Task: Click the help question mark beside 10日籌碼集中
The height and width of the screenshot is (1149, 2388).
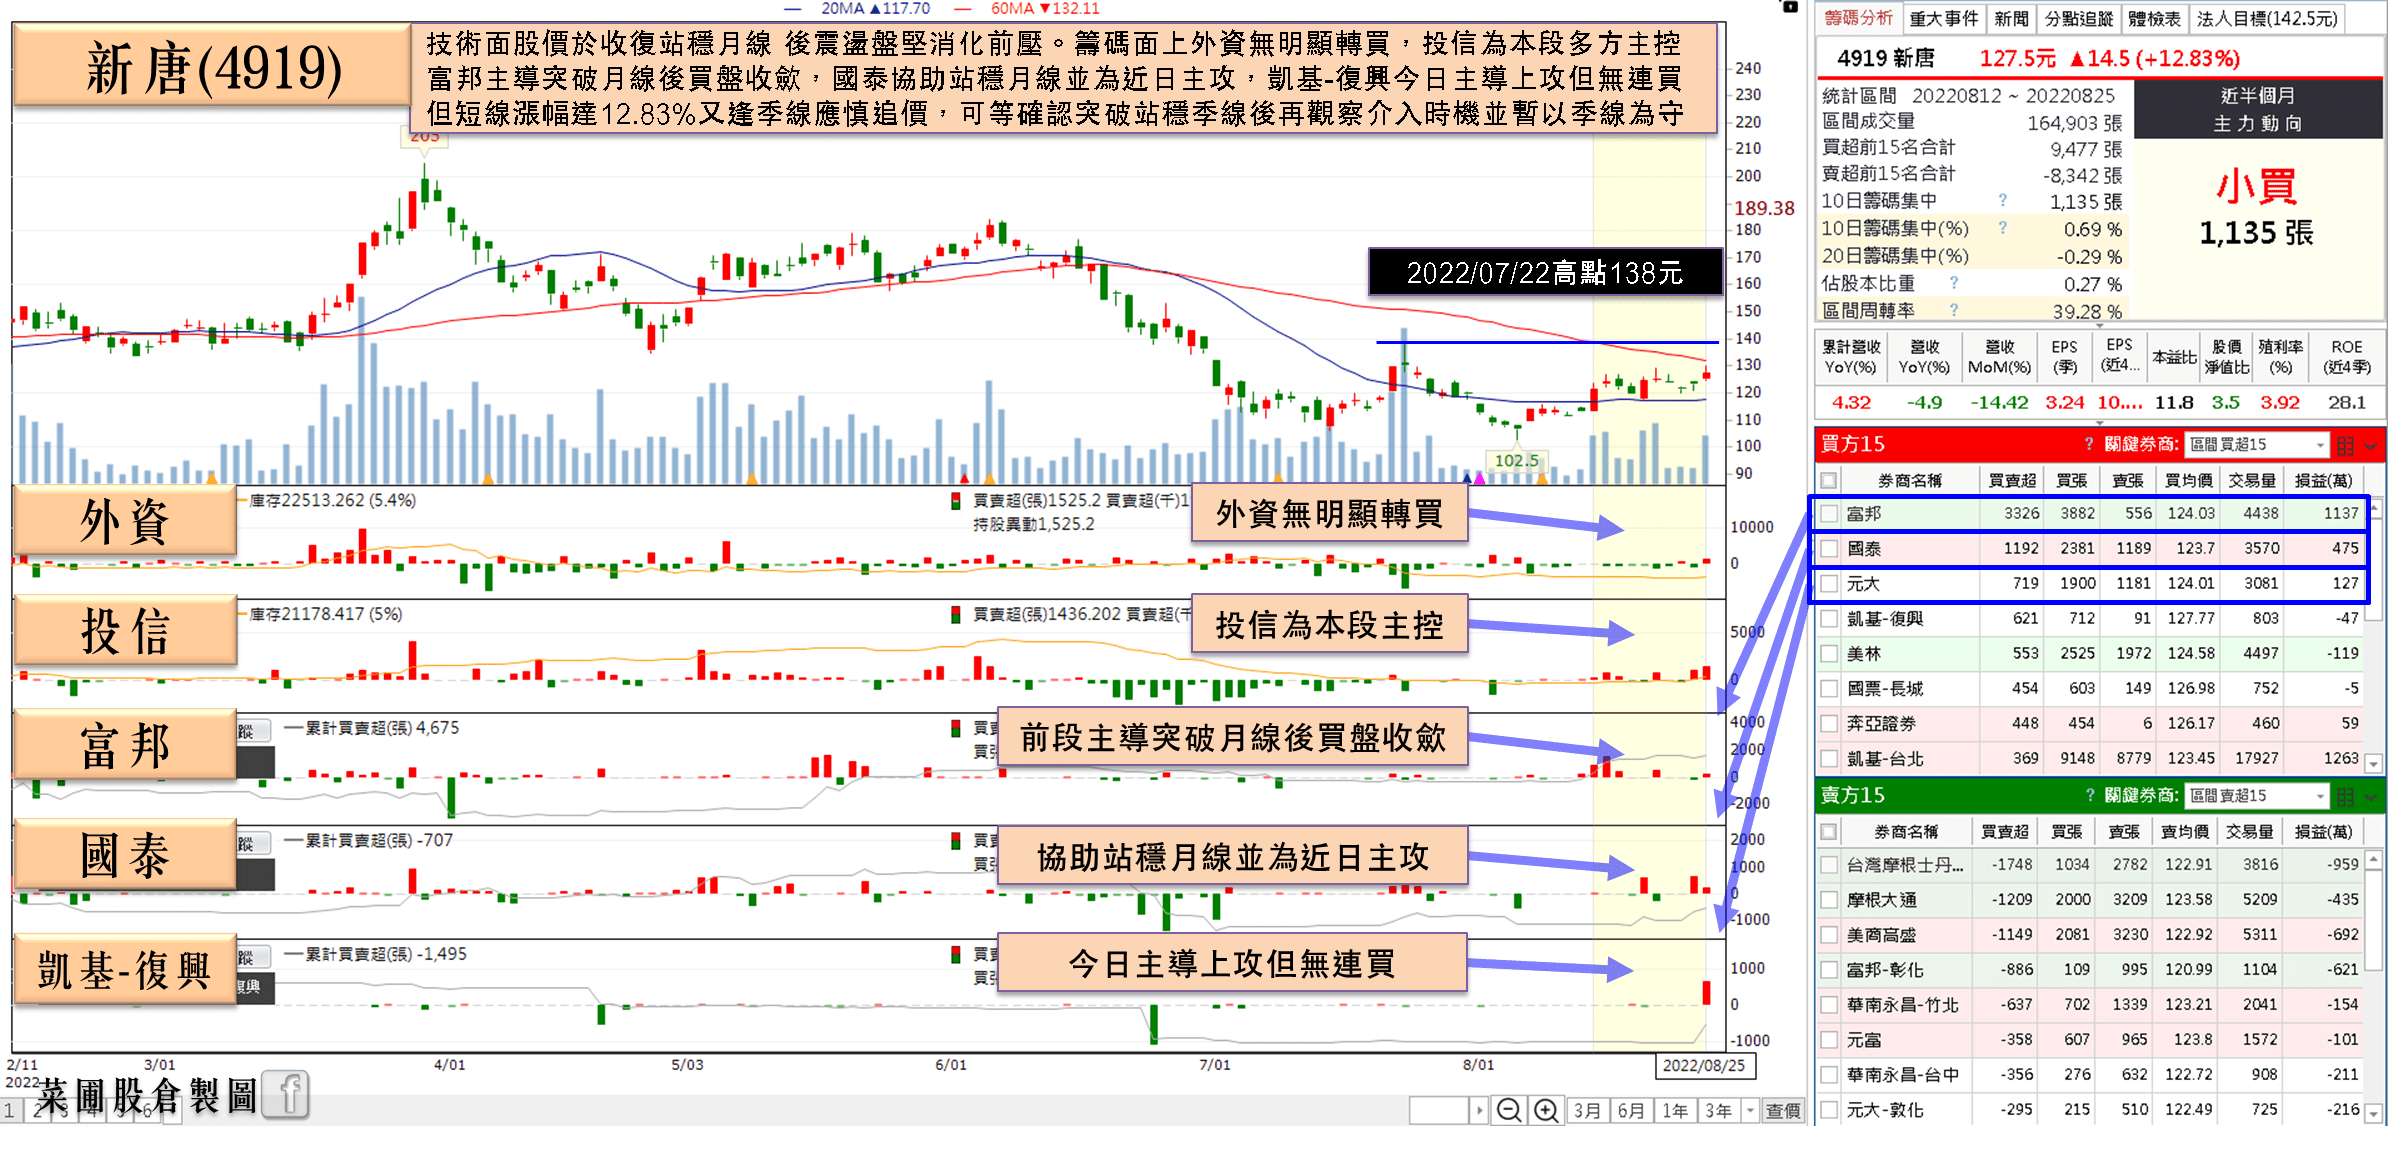Action: point(2002,200)
